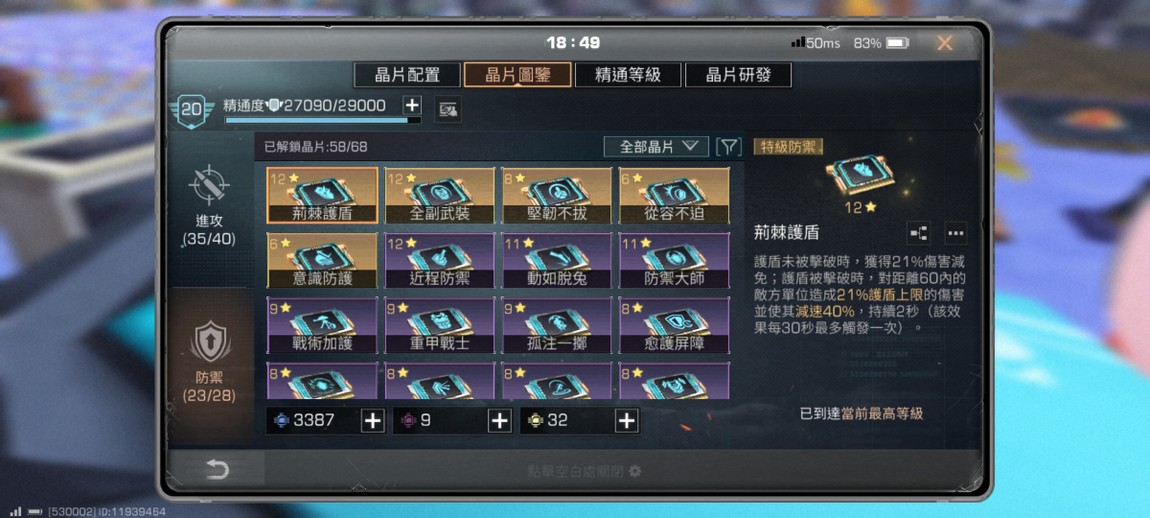Open the icon button beside mastery bar

[447, 110]
